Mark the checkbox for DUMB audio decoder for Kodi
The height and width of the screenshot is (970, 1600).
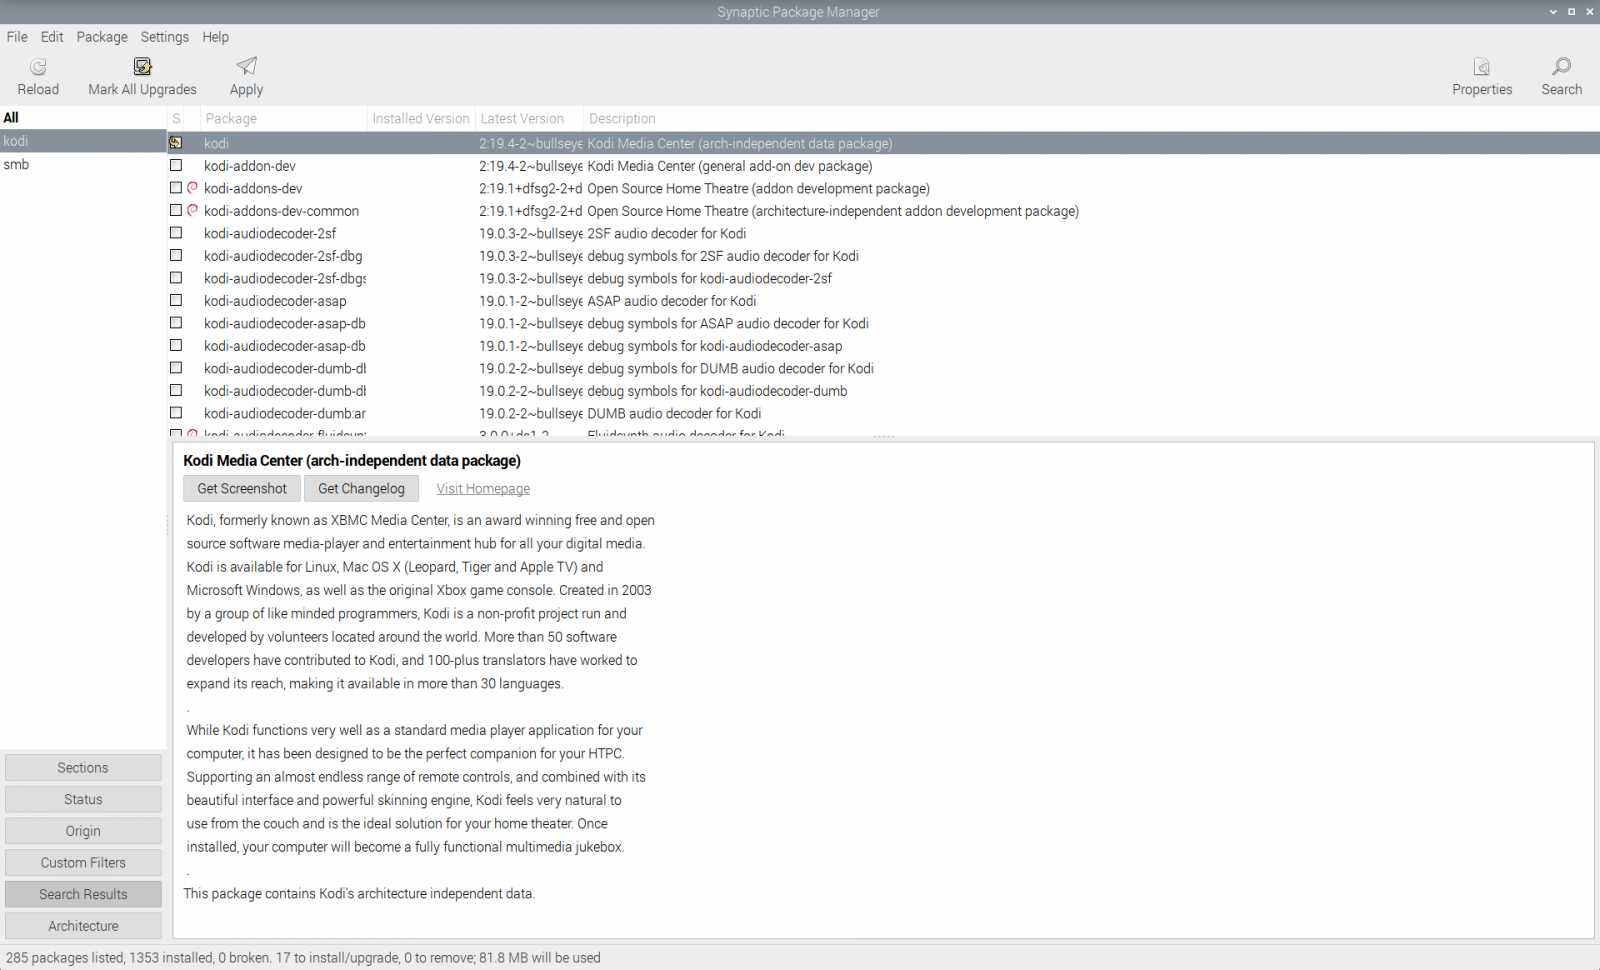176,413
